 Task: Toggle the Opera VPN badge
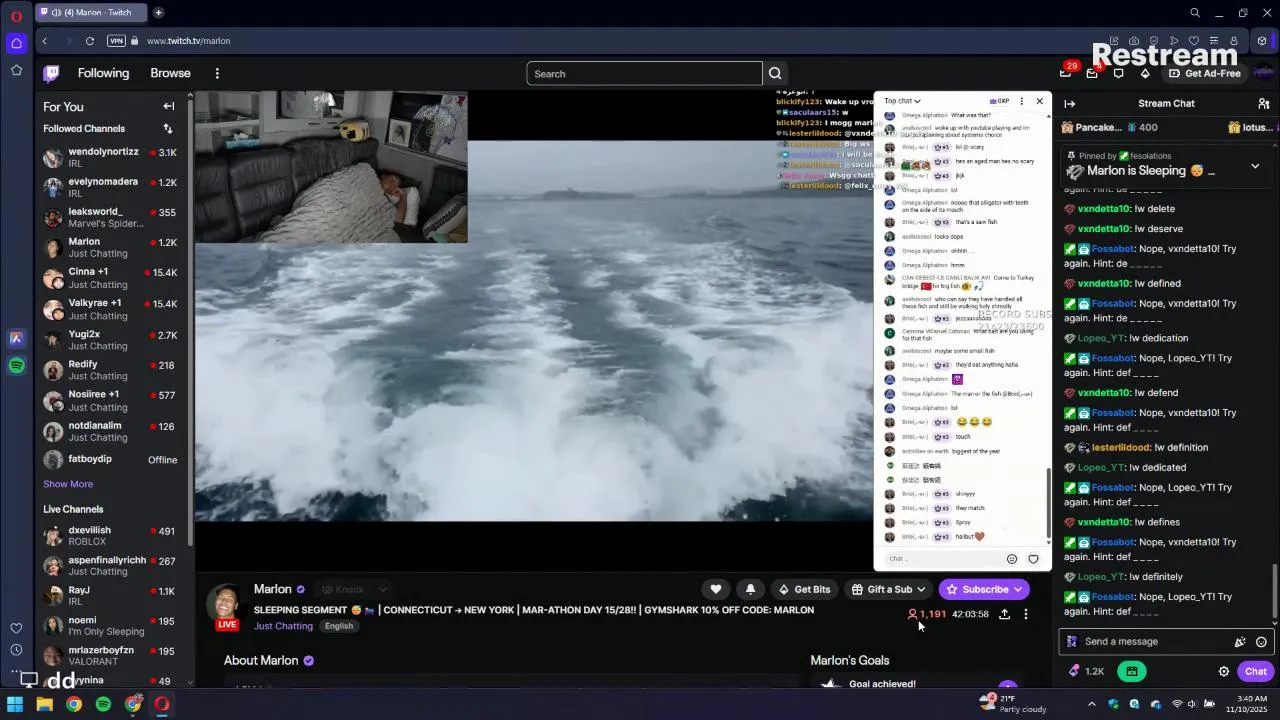click(116, 41)
